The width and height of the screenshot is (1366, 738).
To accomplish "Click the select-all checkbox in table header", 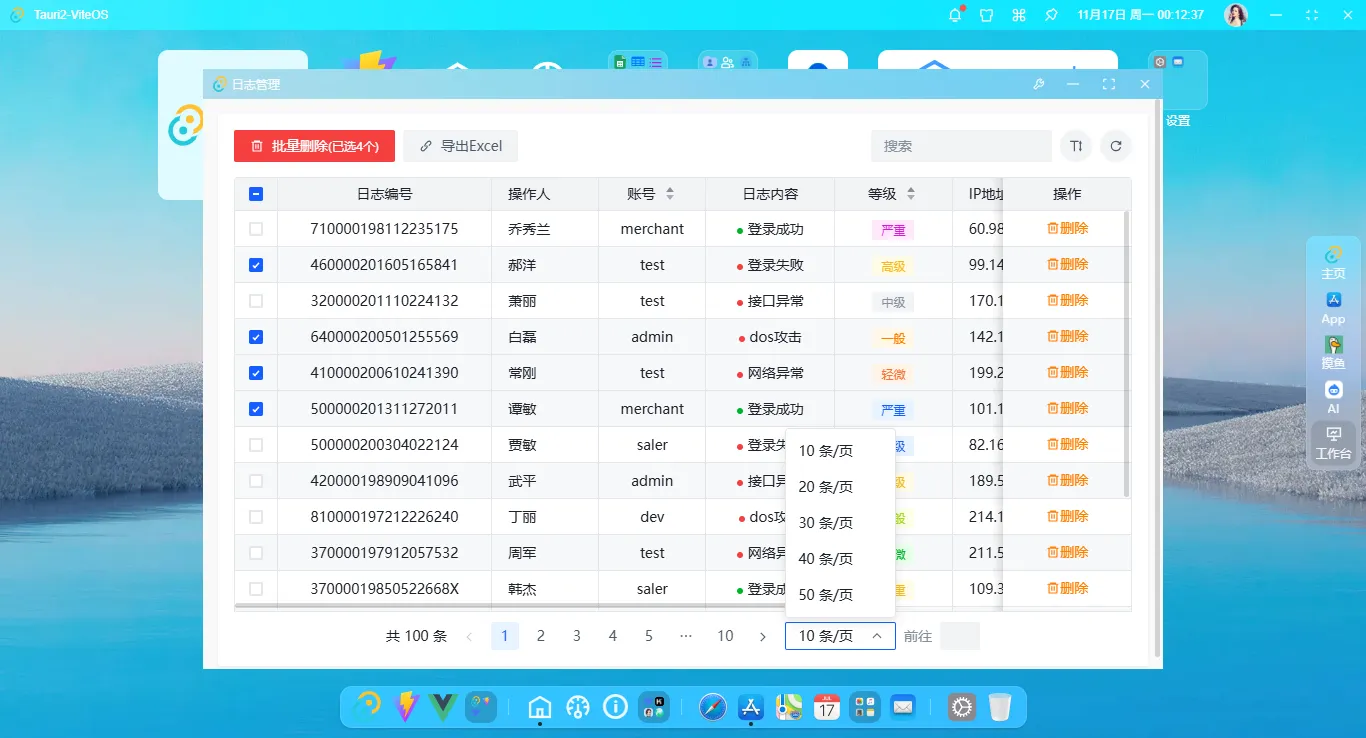I will point(256,193).
